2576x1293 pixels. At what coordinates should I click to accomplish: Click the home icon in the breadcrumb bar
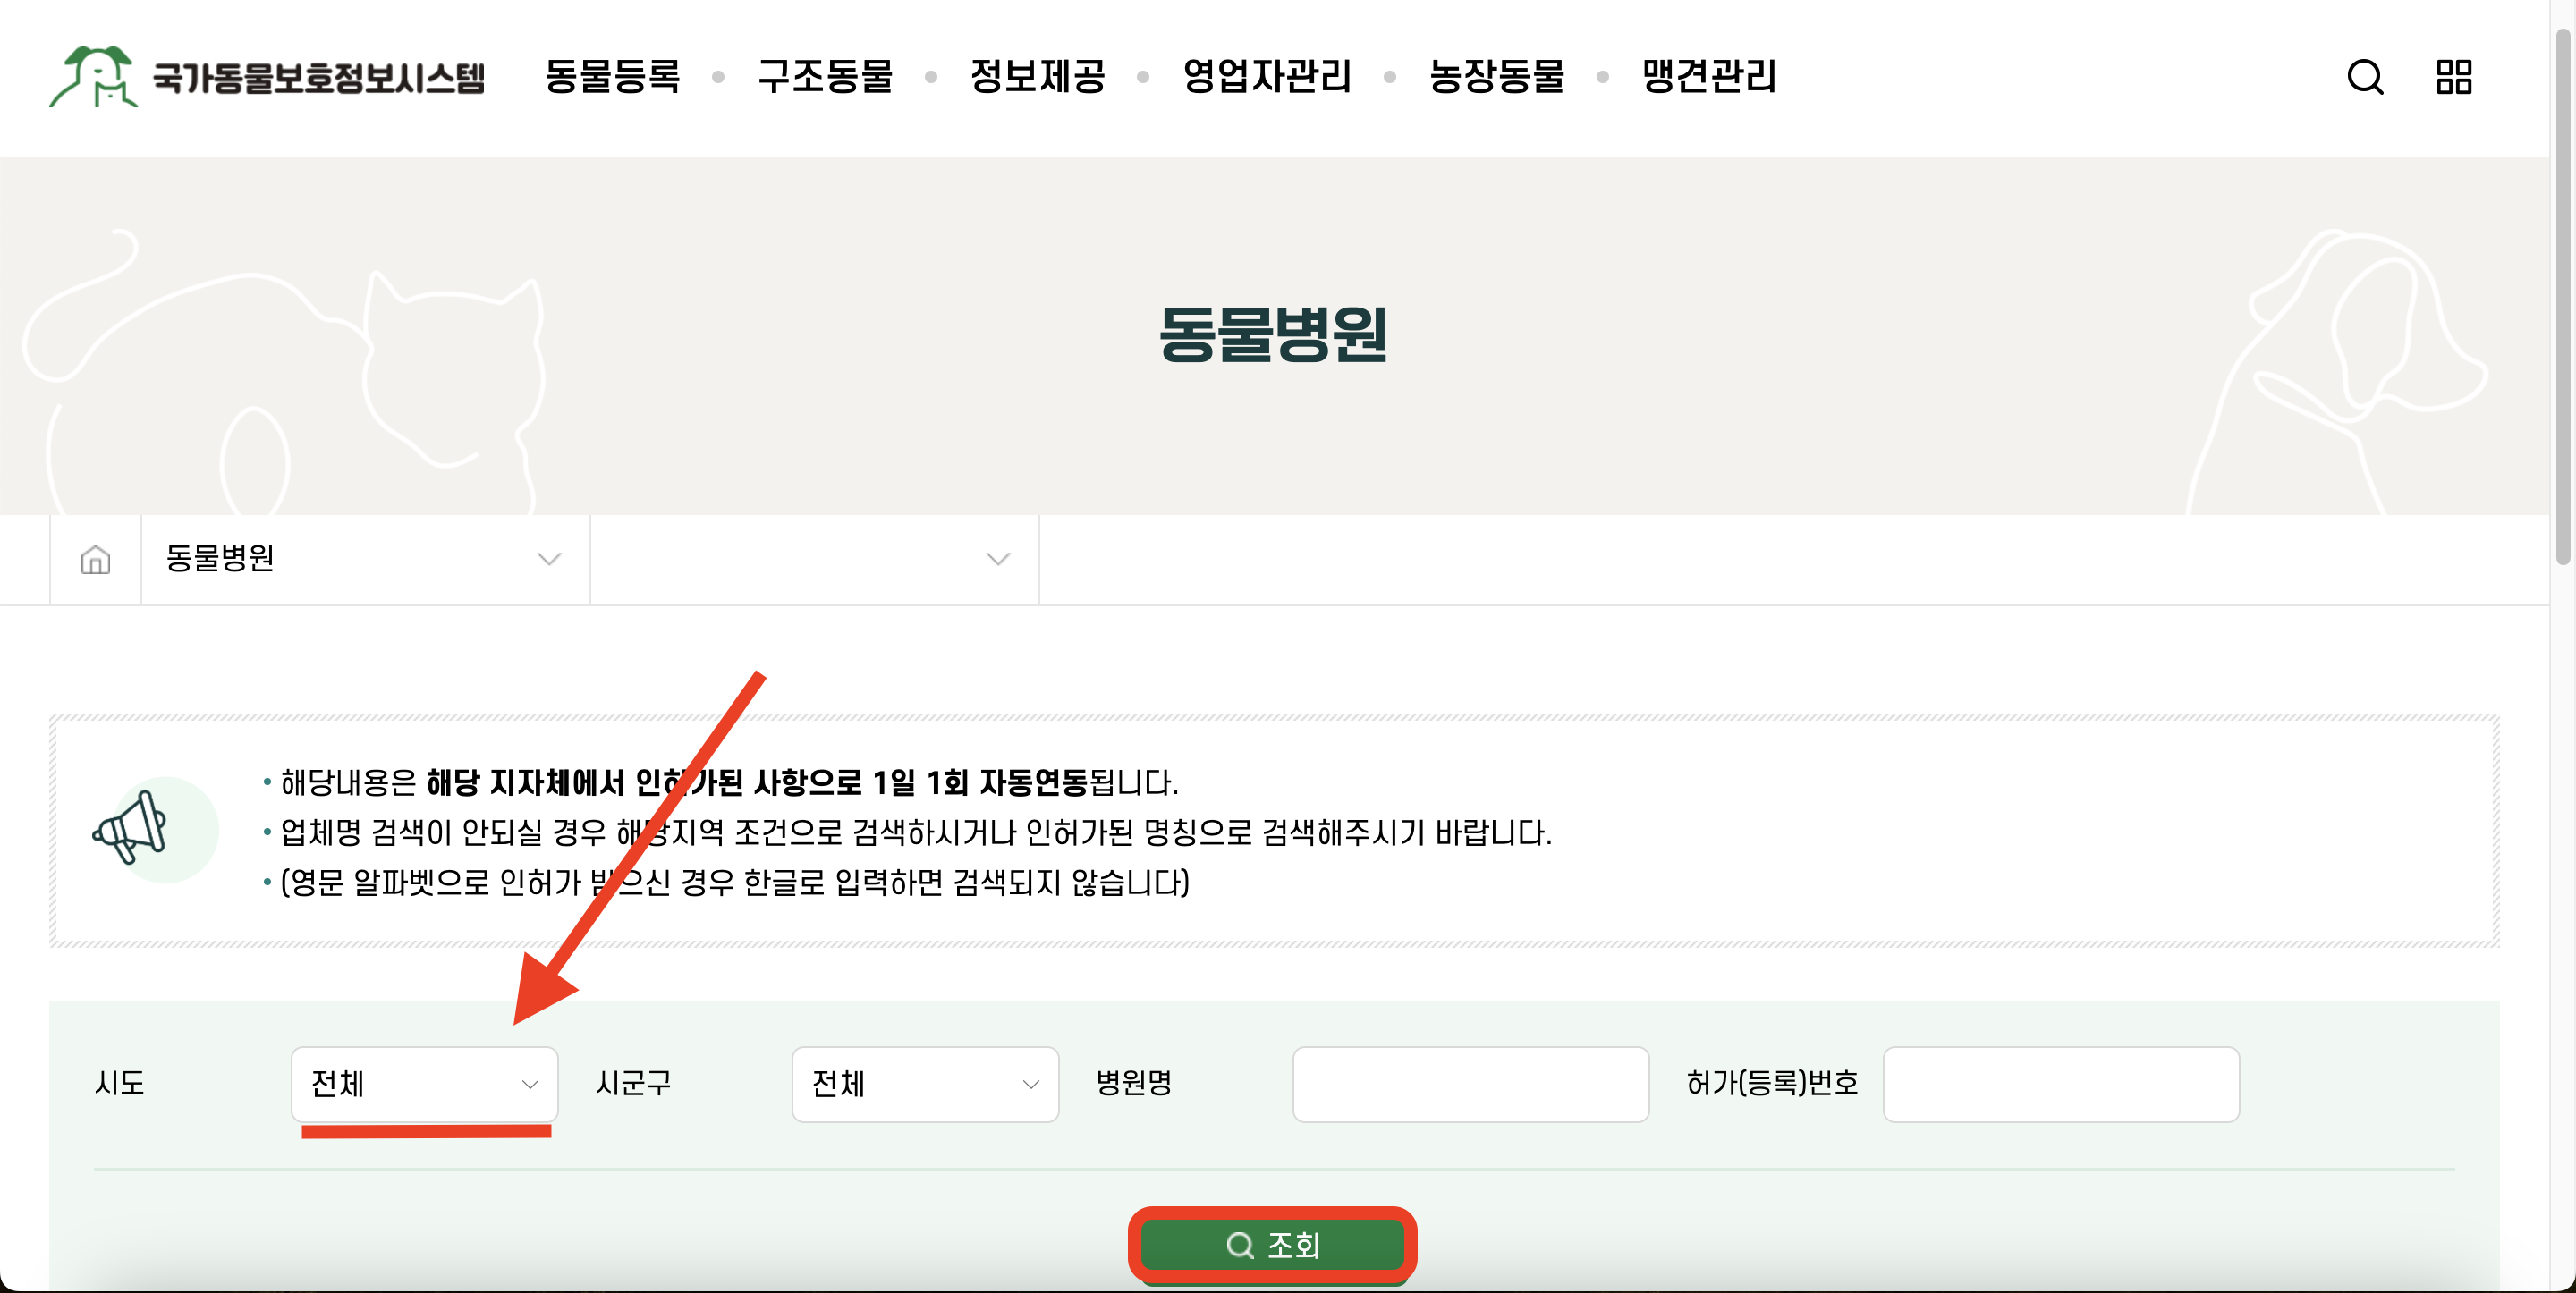[x=95, y=560]
